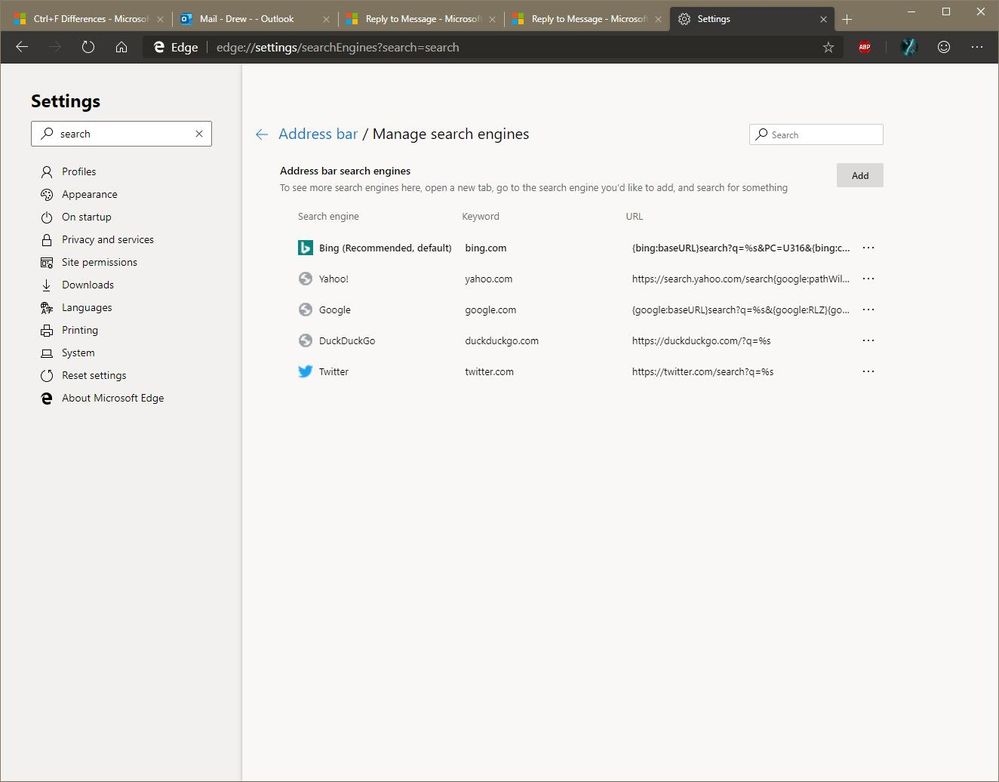Screen dimensions: 999x782
Task: Click the browser back arrow button
Action: click(x=22, y=47)
